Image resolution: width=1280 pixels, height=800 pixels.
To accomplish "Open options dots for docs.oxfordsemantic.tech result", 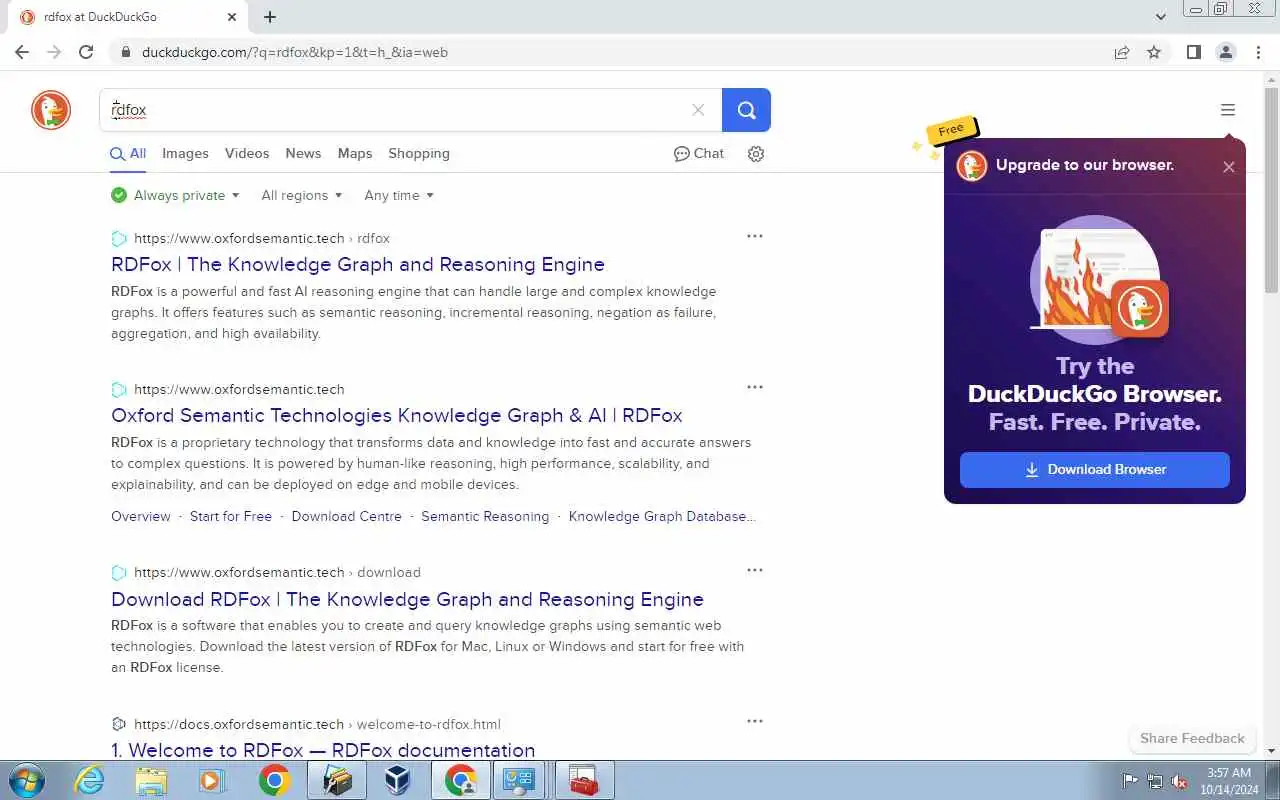I will tap(755, 721).
